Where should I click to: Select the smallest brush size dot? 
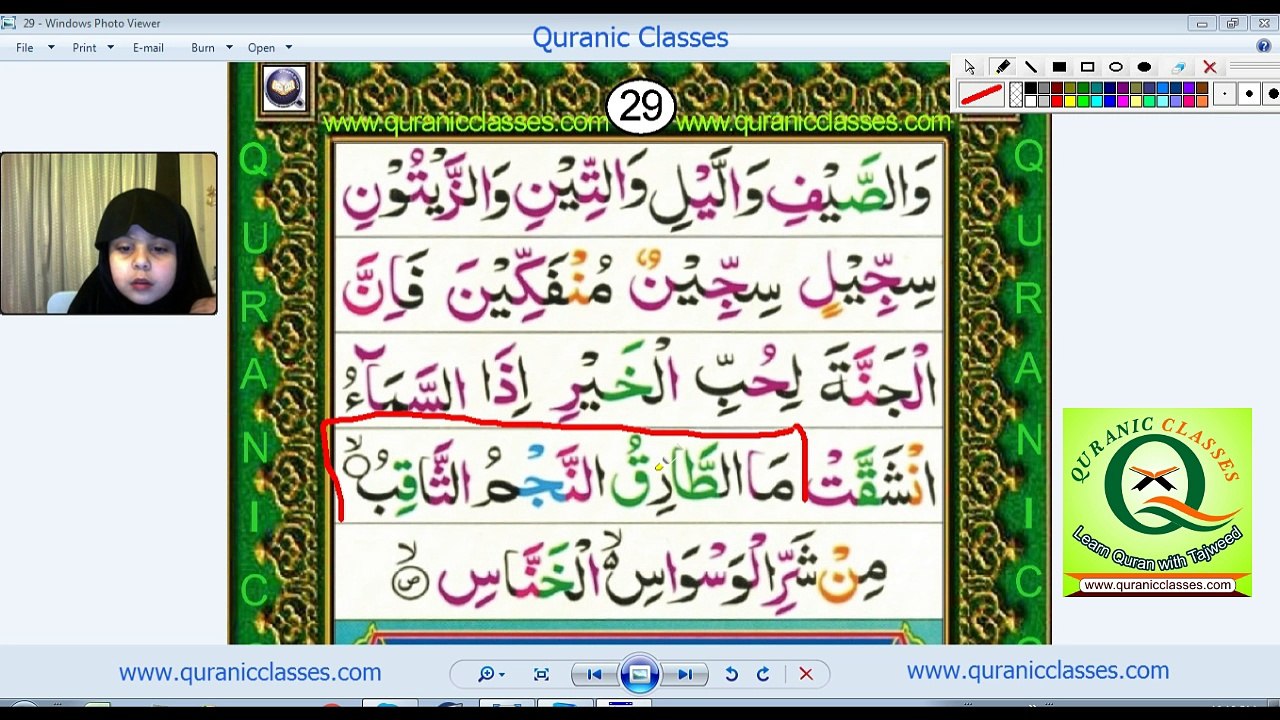pos(1224,94)
